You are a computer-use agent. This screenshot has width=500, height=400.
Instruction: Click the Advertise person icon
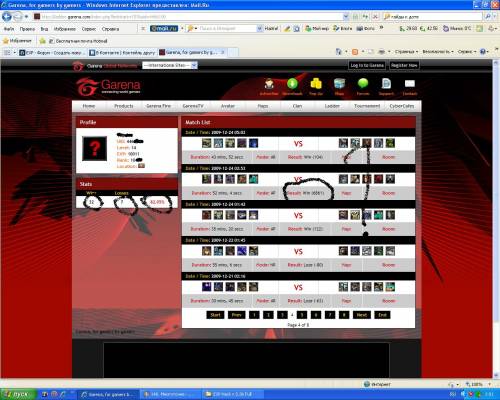(x=269, y=84)
